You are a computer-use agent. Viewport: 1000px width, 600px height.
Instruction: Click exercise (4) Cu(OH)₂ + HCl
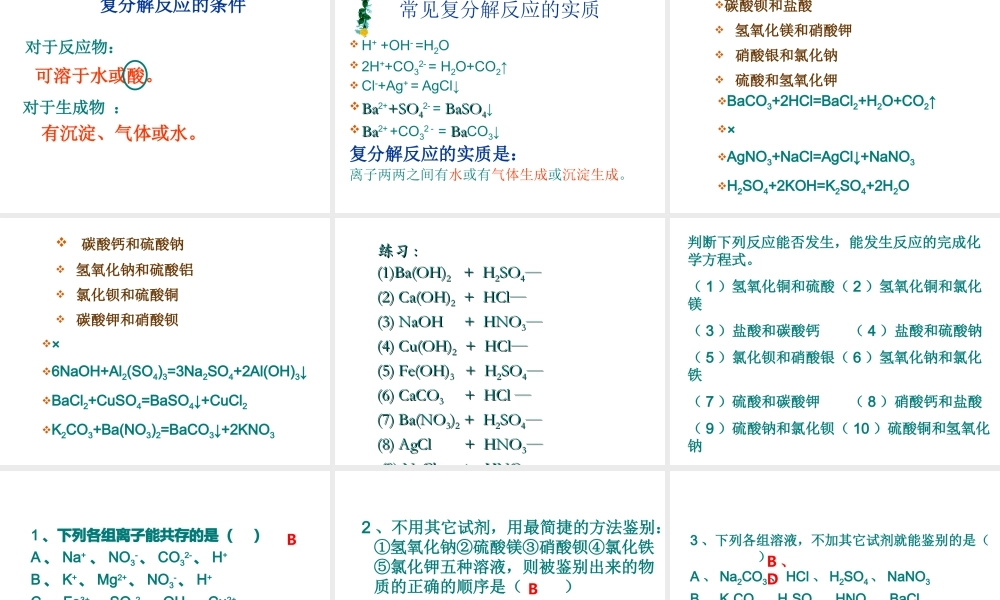coord(453,347)
